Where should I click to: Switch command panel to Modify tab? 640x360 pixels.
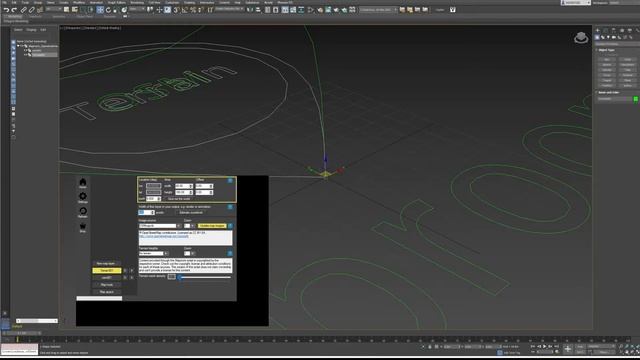point(605,31)
